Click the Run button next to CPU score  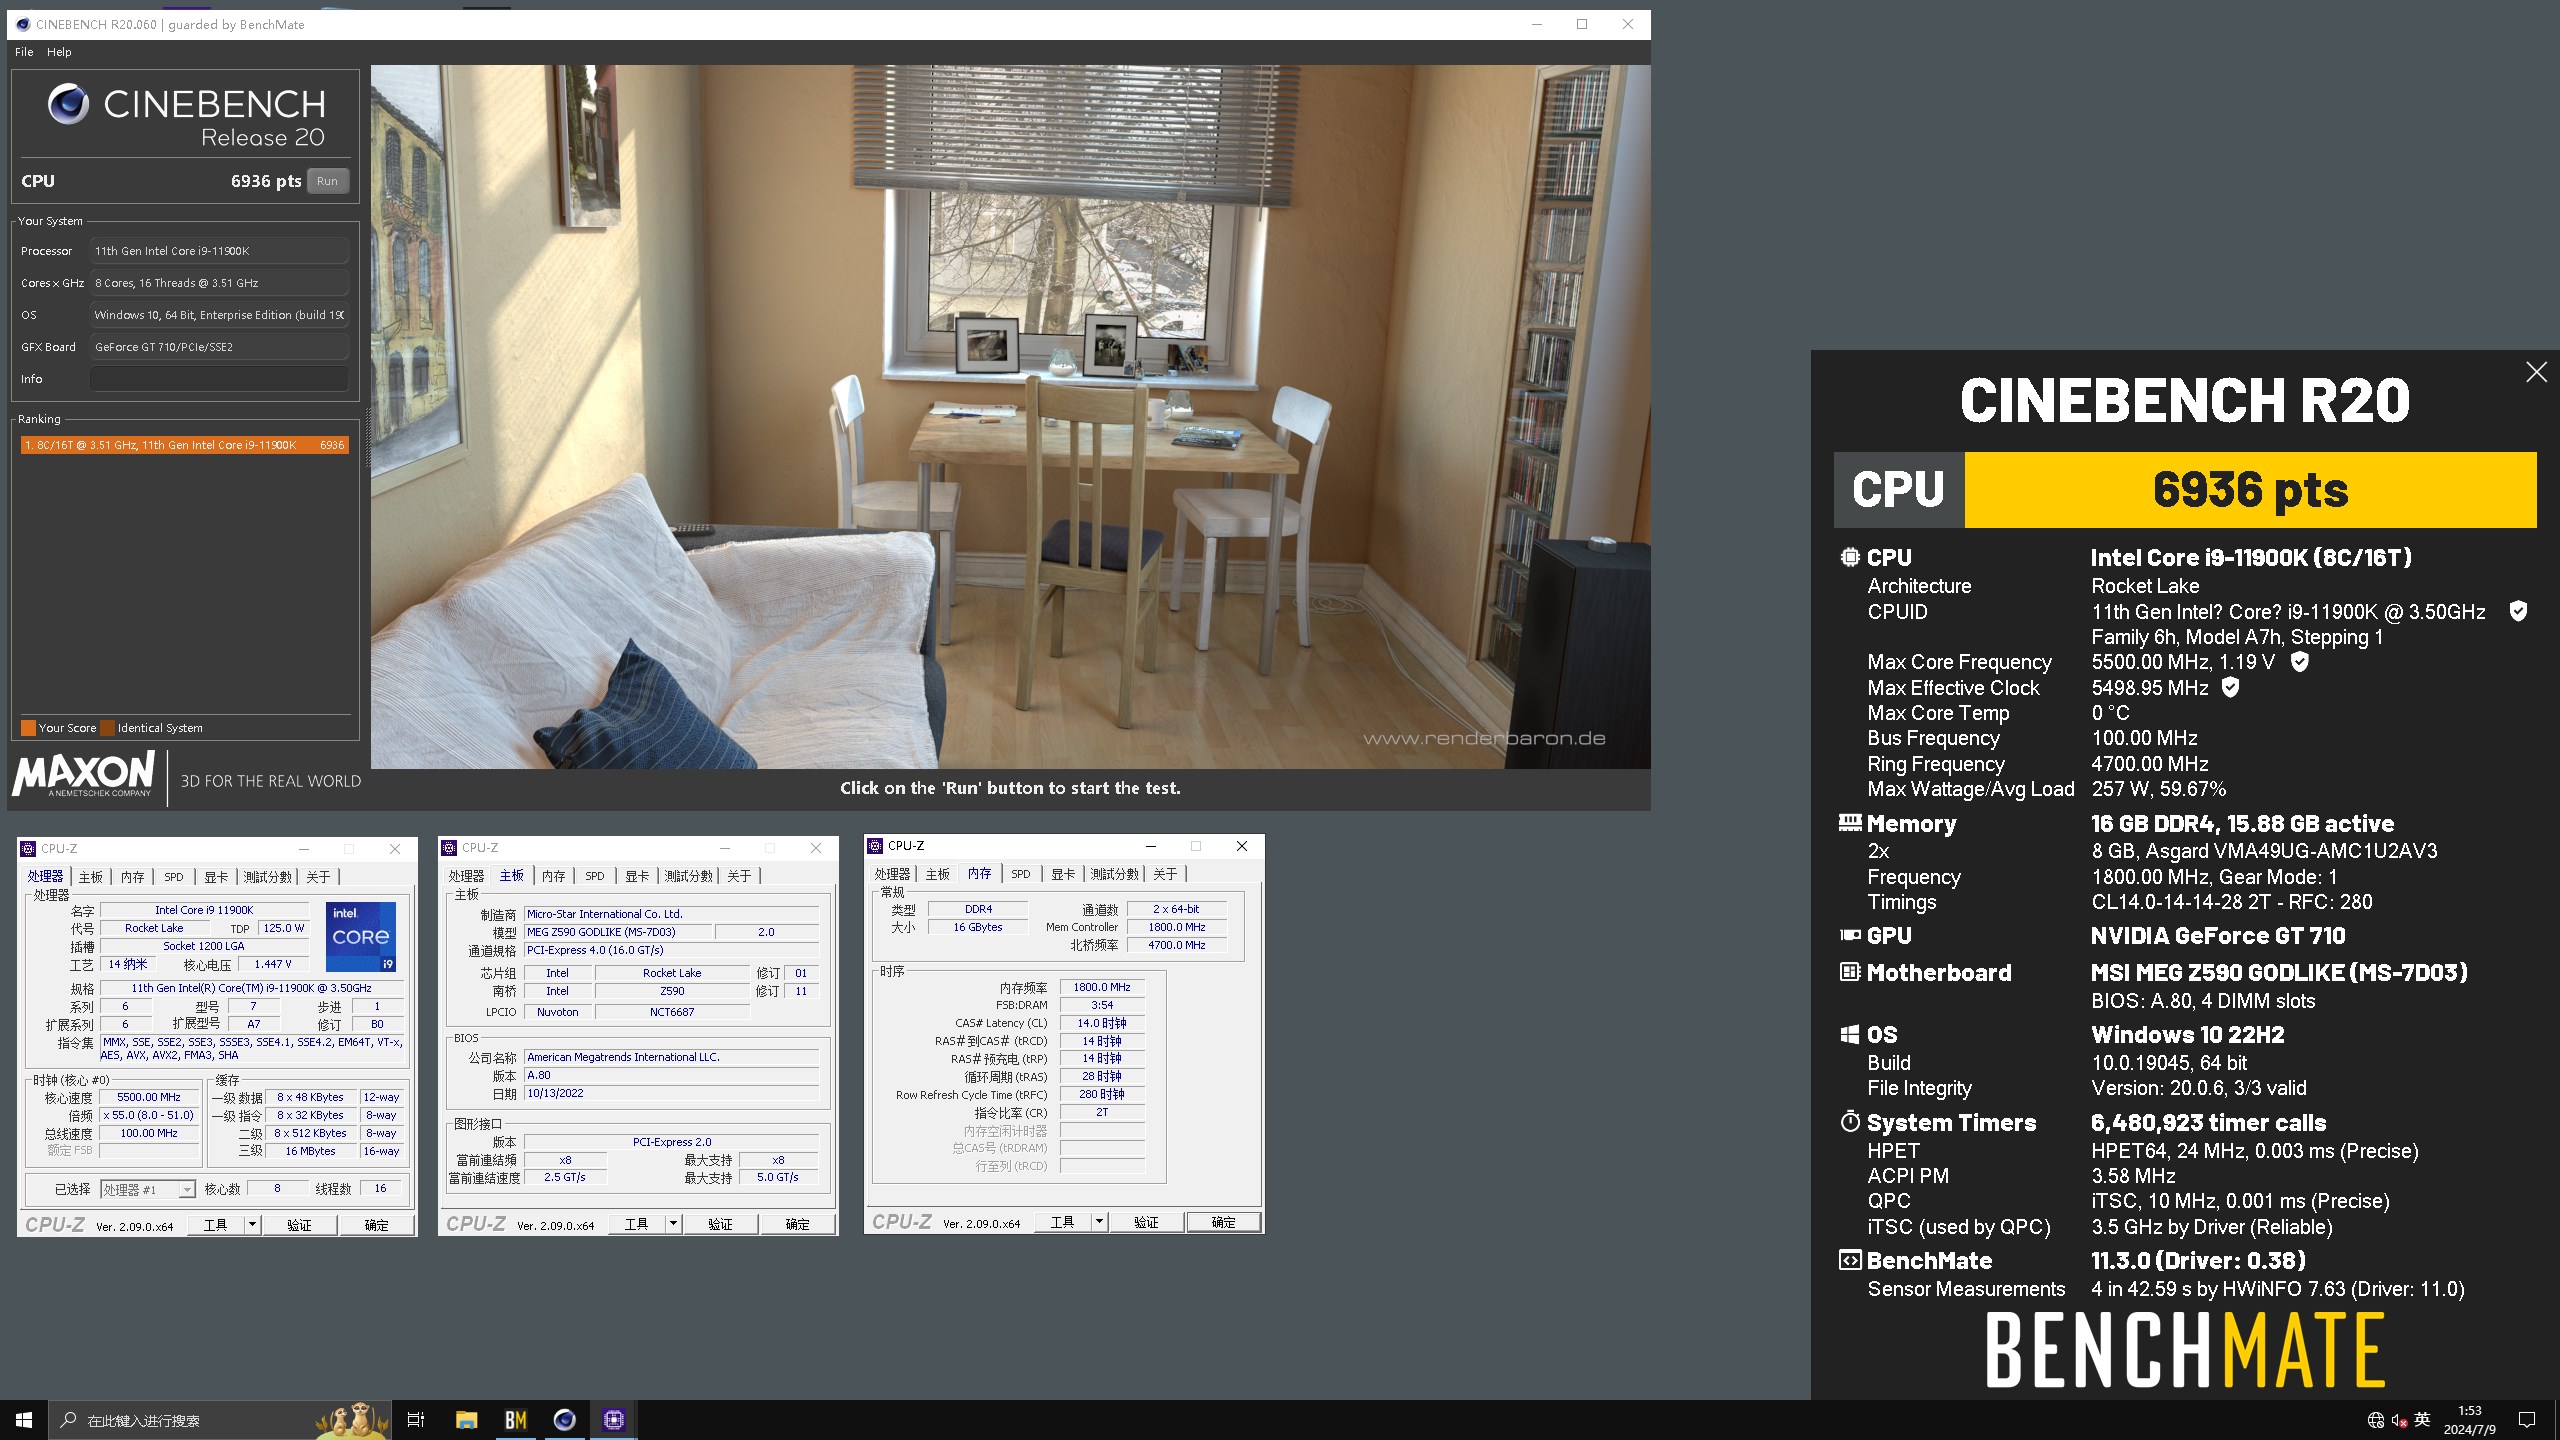tap(327, 181)
